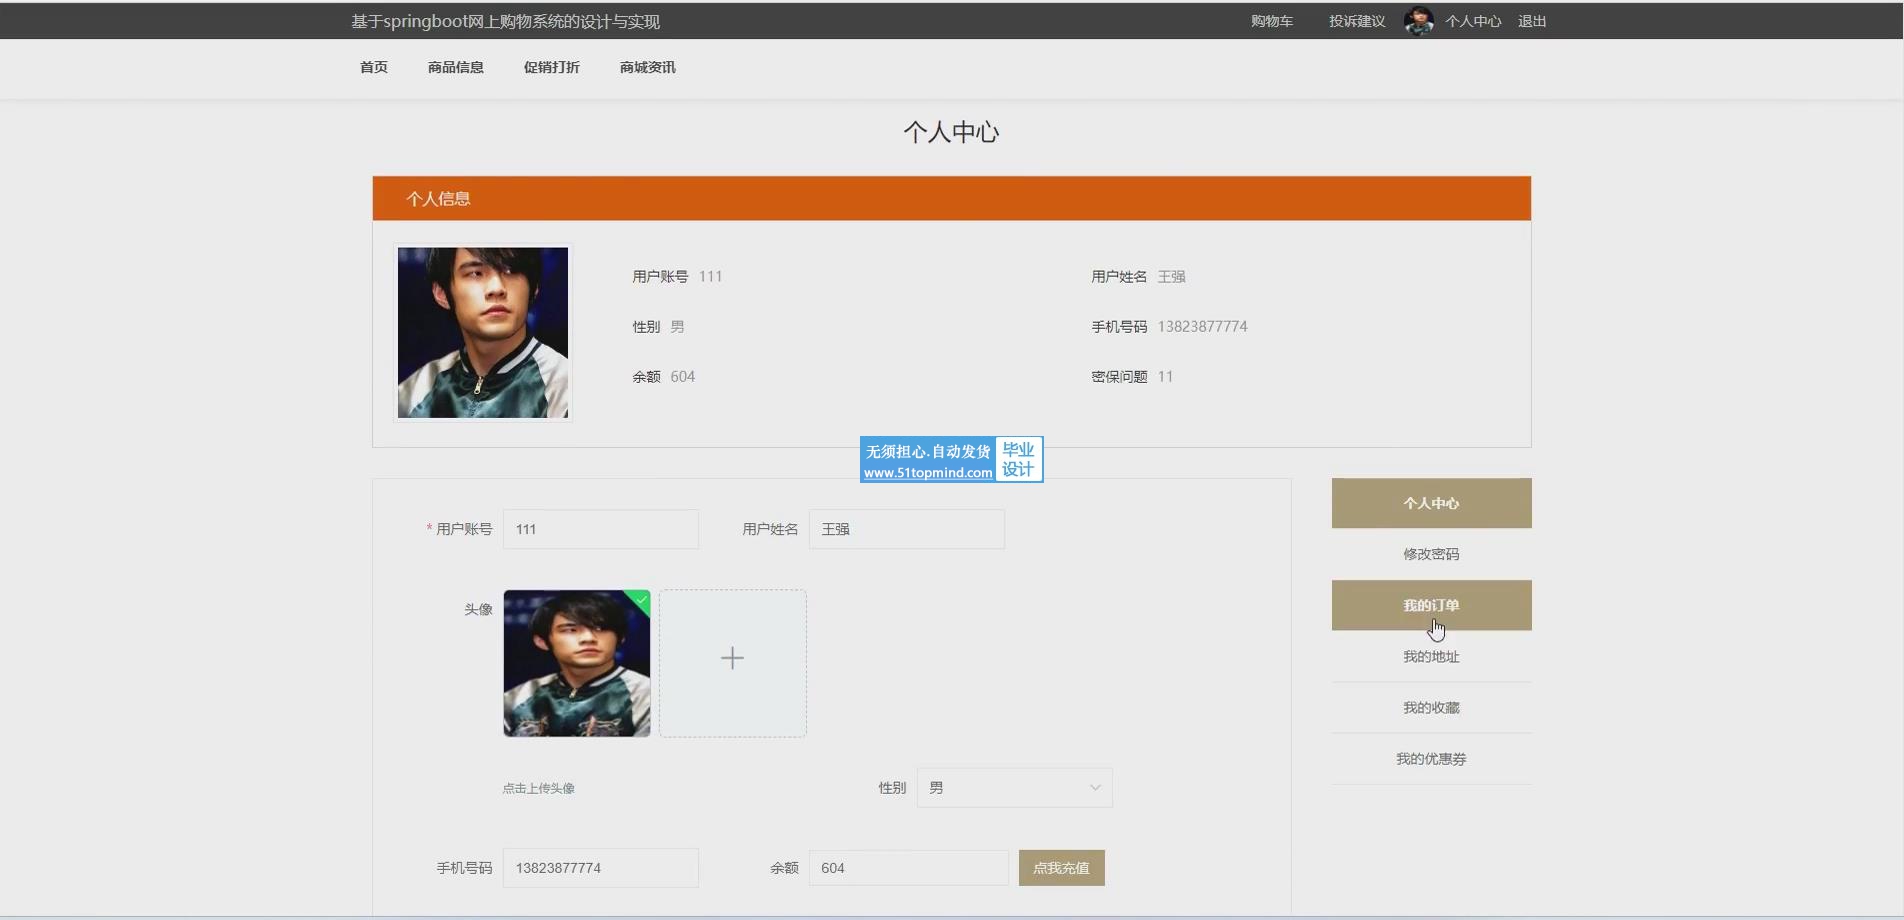
Task: Click the 性别 男 value in info card
Action: coord(677,326)
